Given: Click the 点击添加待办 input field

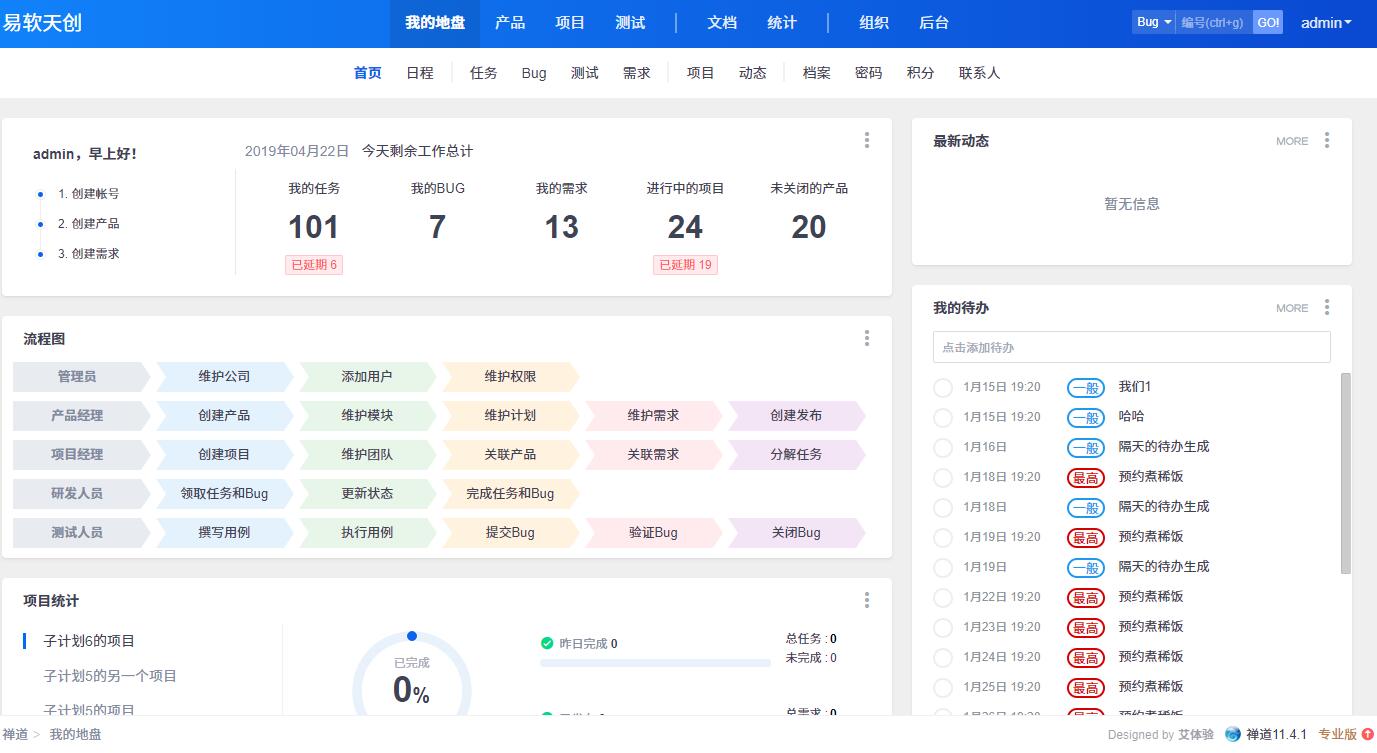Looking at the screenshot, I should pyautogui.click(x=1131, y=347).
